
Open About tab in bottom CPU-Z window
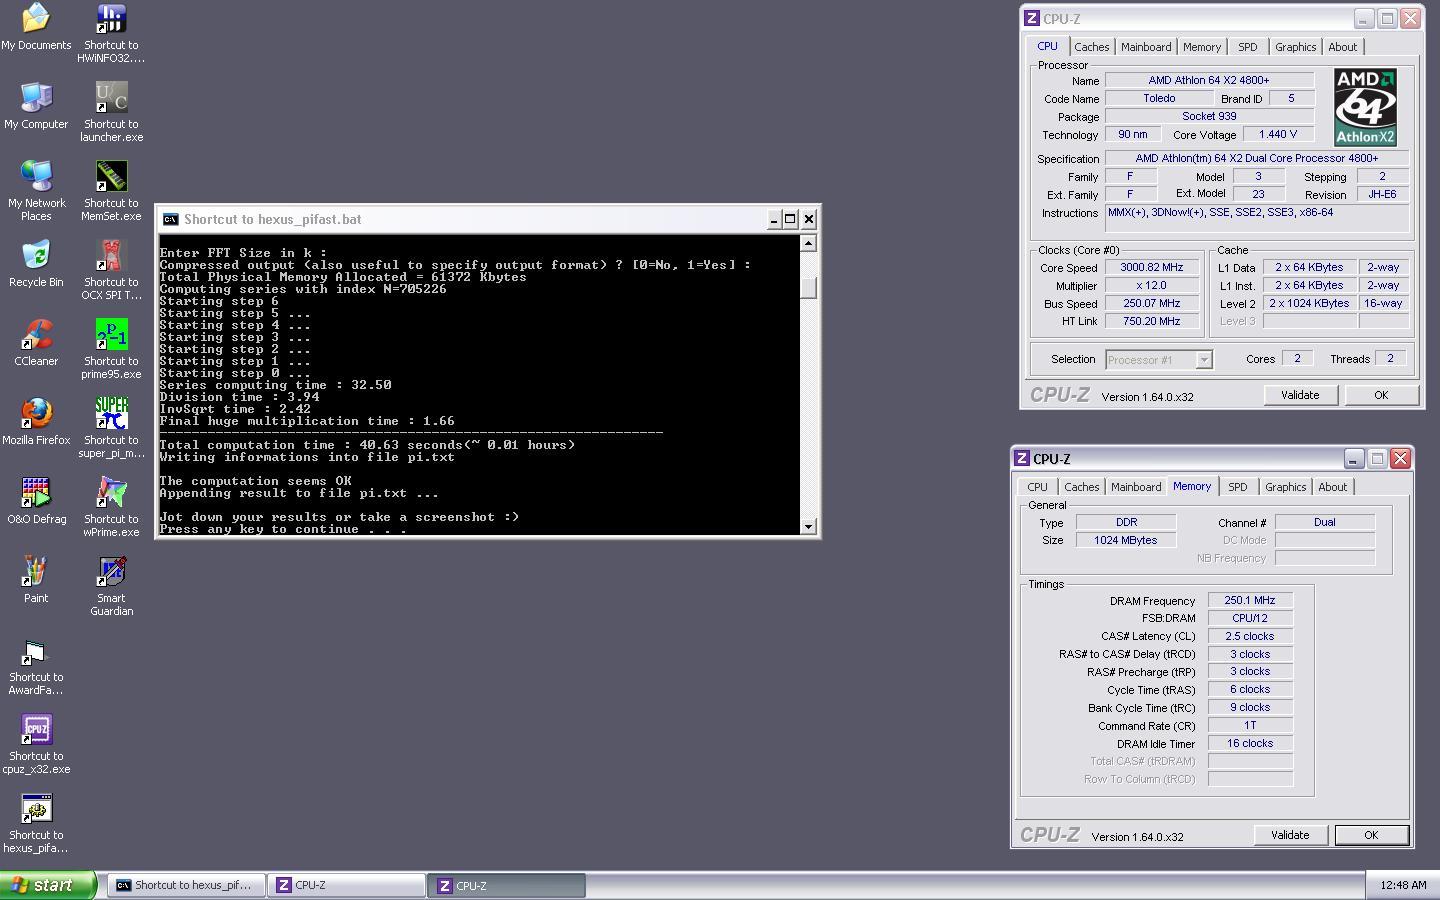(1333, 487)
